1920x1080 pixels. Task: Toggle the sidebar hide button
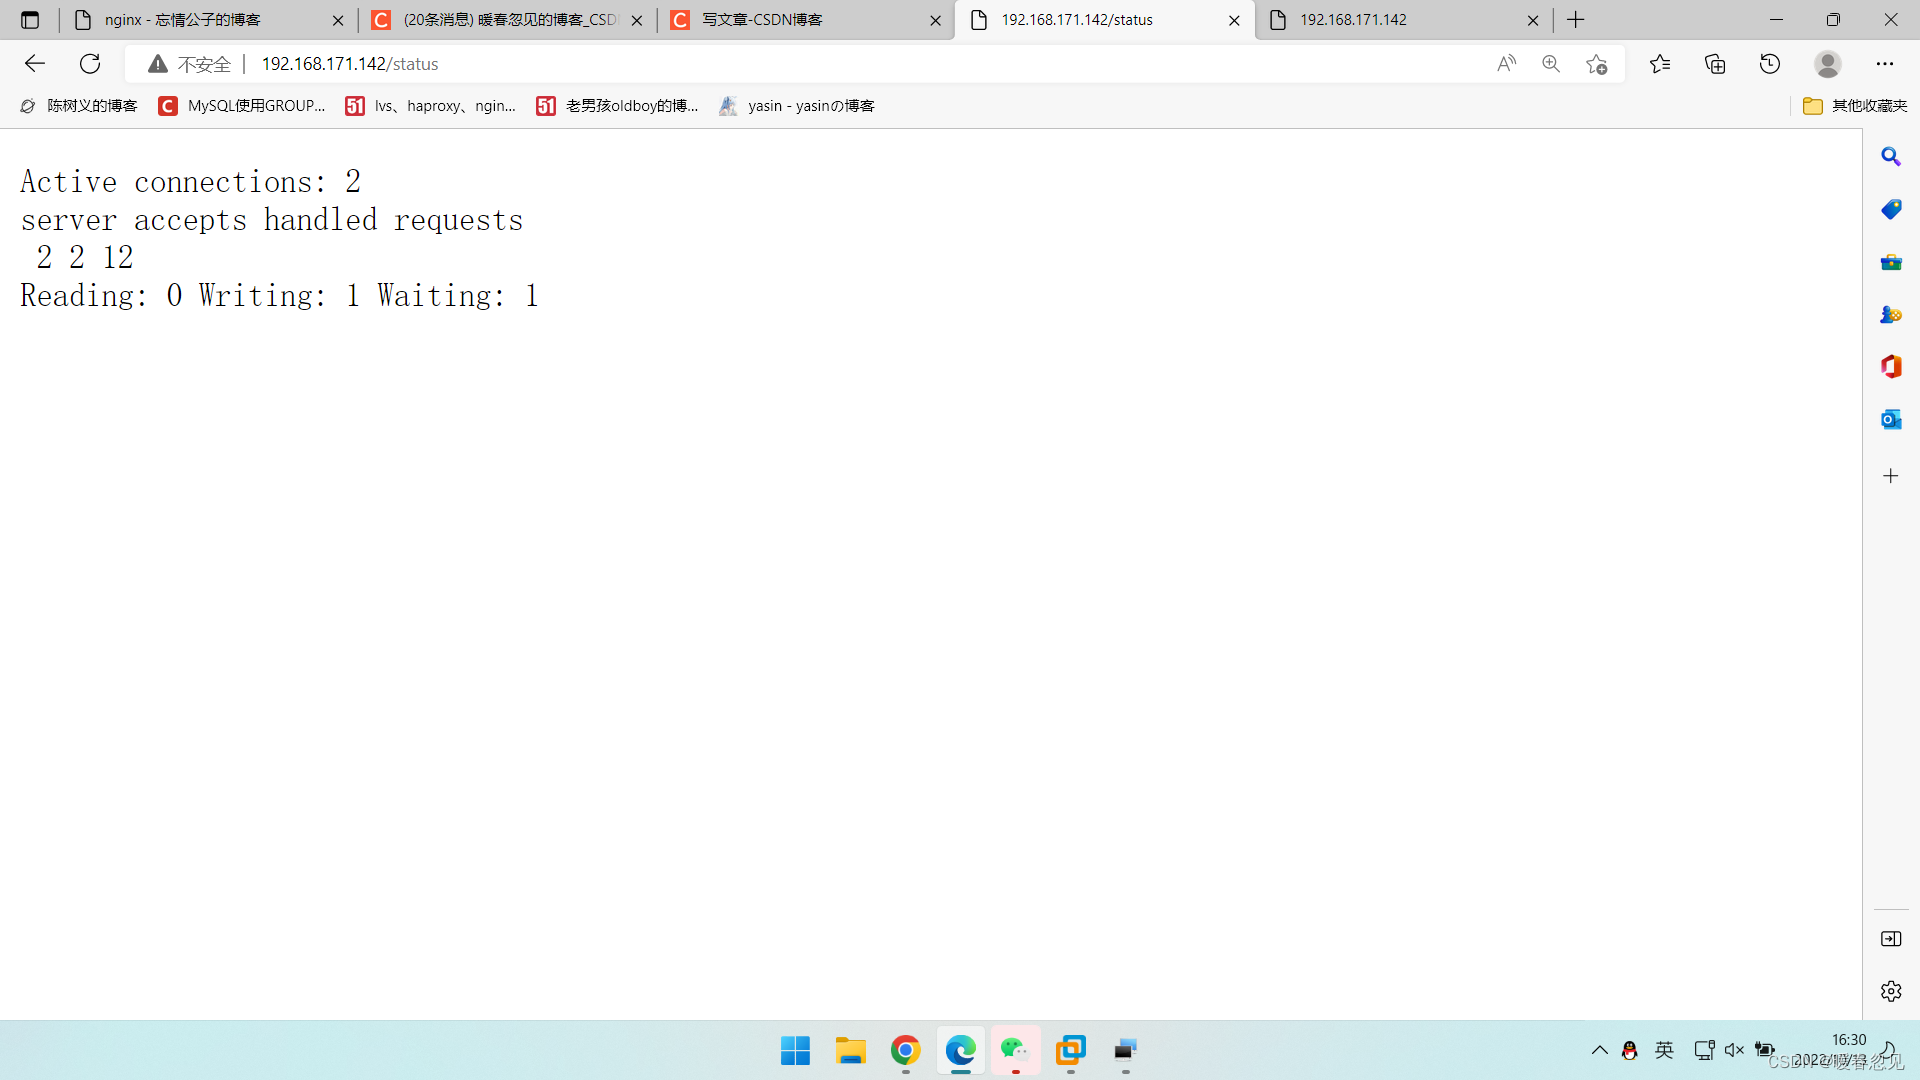1890,939
